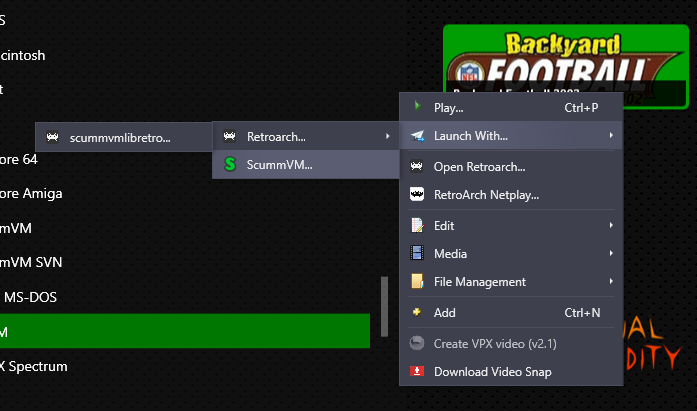Image resolution: width=697 pixels, height=411 pixels.
Task: Click the Launch With paper plane icon
Action: point(417,136)
